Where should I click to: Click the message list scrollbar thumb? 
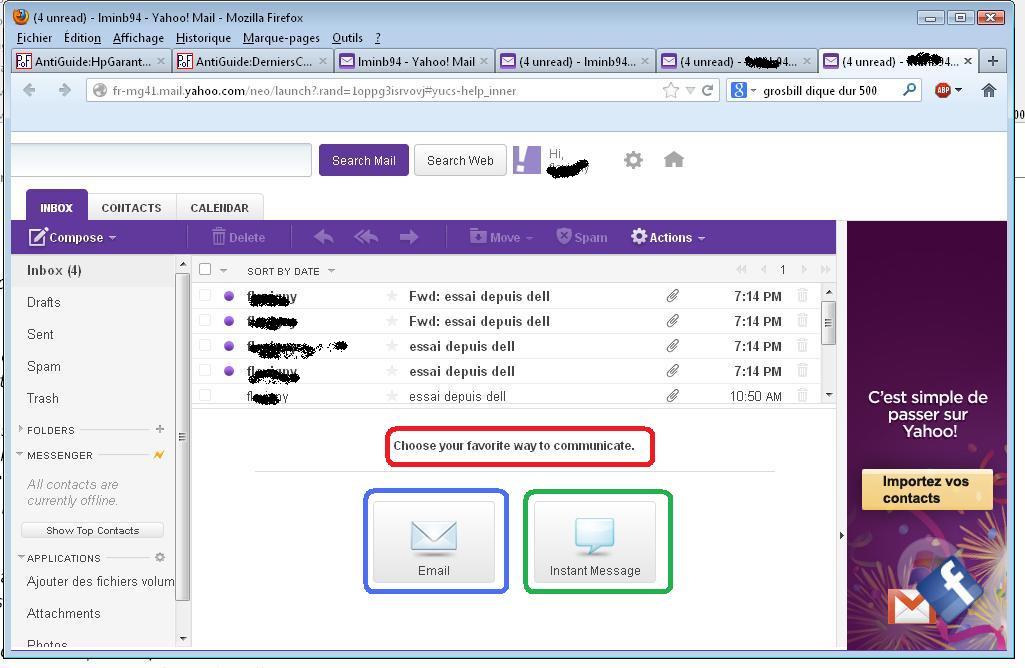coord(828,322)
